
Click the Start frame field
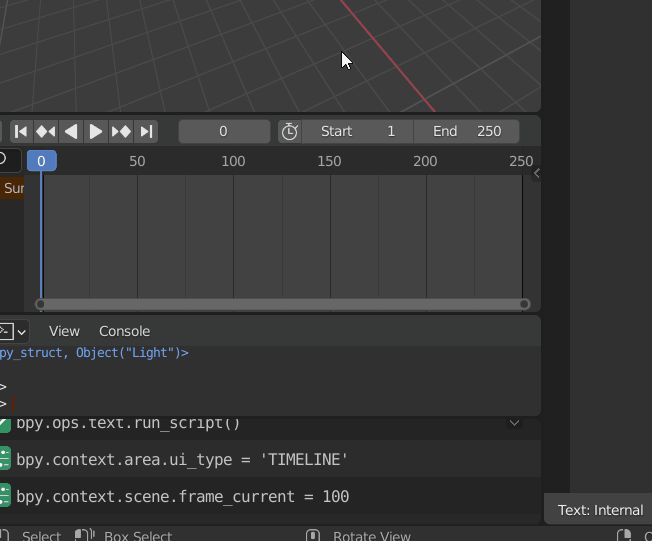click(358, 131)
